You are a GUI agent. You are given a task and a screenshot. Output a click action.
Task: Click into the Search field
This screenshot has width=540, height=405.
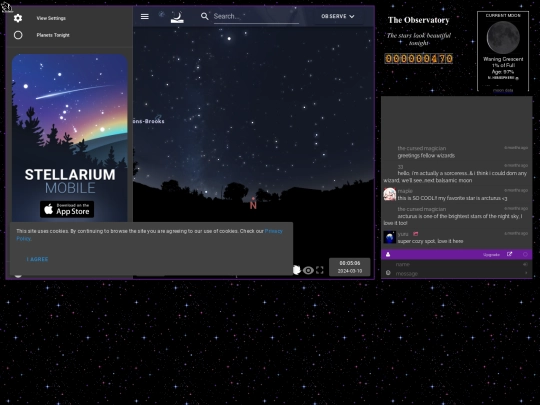pyautogui.click(x=256, y=17)
